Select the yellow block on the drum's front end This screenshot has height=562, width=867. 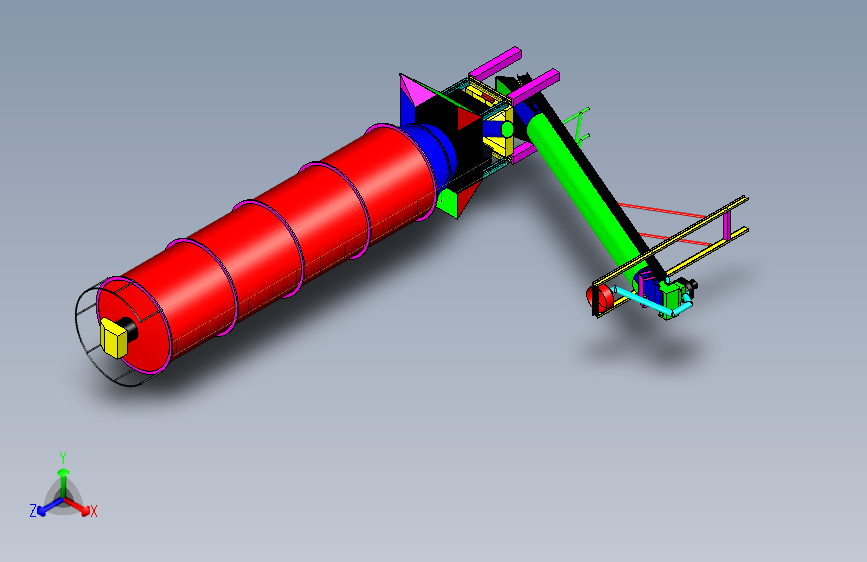pyautogui.click(x=114, y=337)
